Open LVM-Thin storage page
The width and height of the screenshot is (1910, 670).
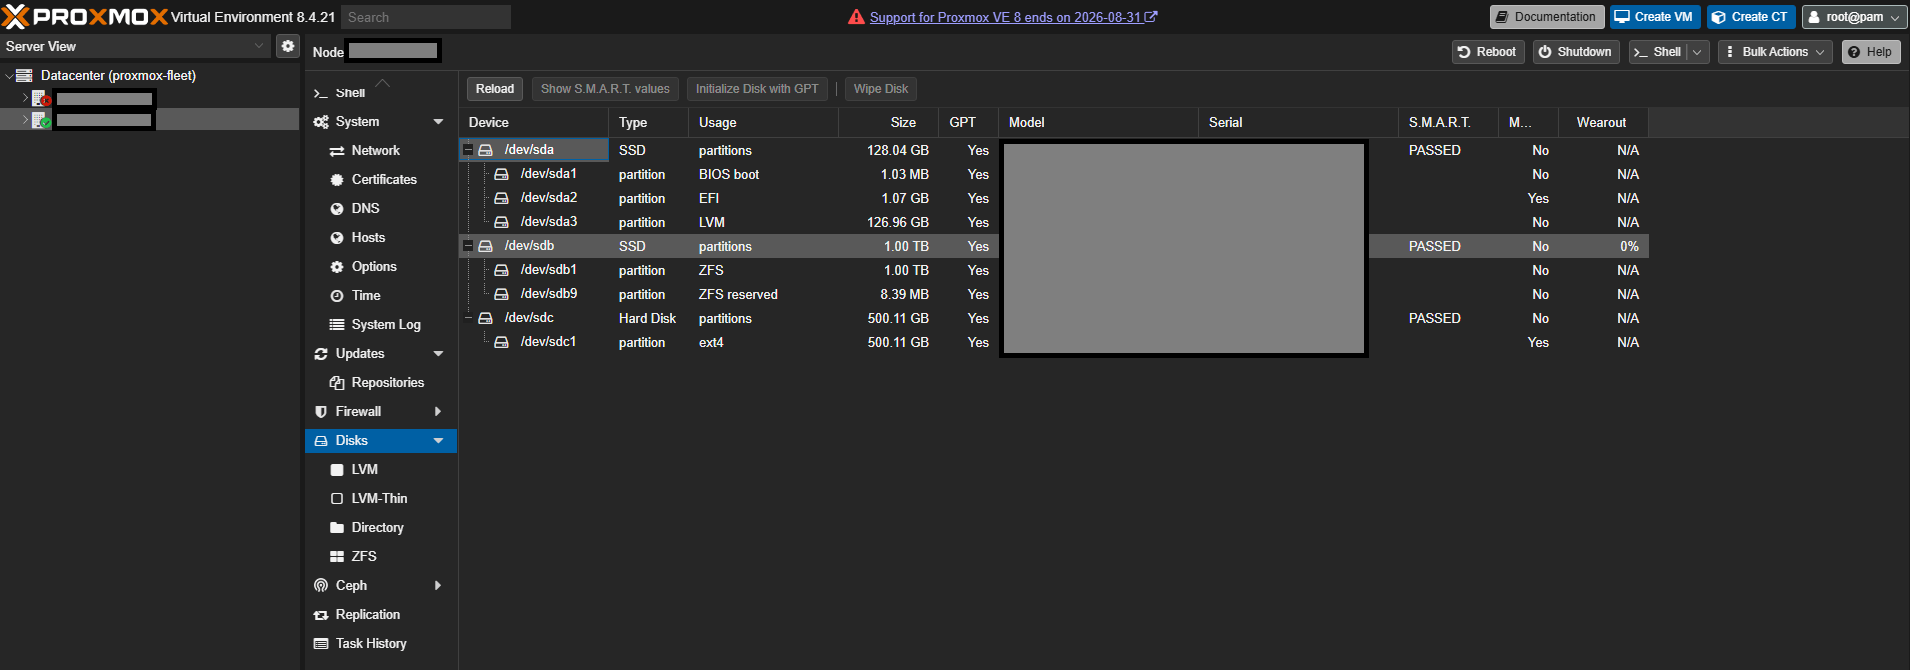[x=379, y=498]
